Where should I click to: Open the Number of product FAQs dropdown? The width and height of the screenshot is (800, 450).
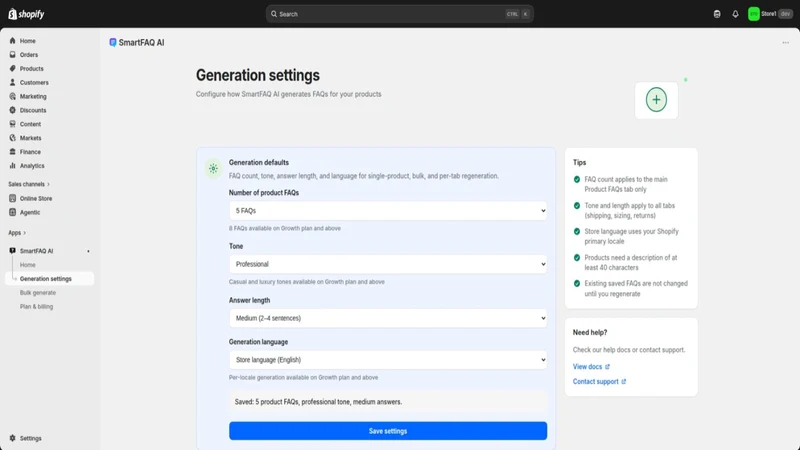[388, 211]
